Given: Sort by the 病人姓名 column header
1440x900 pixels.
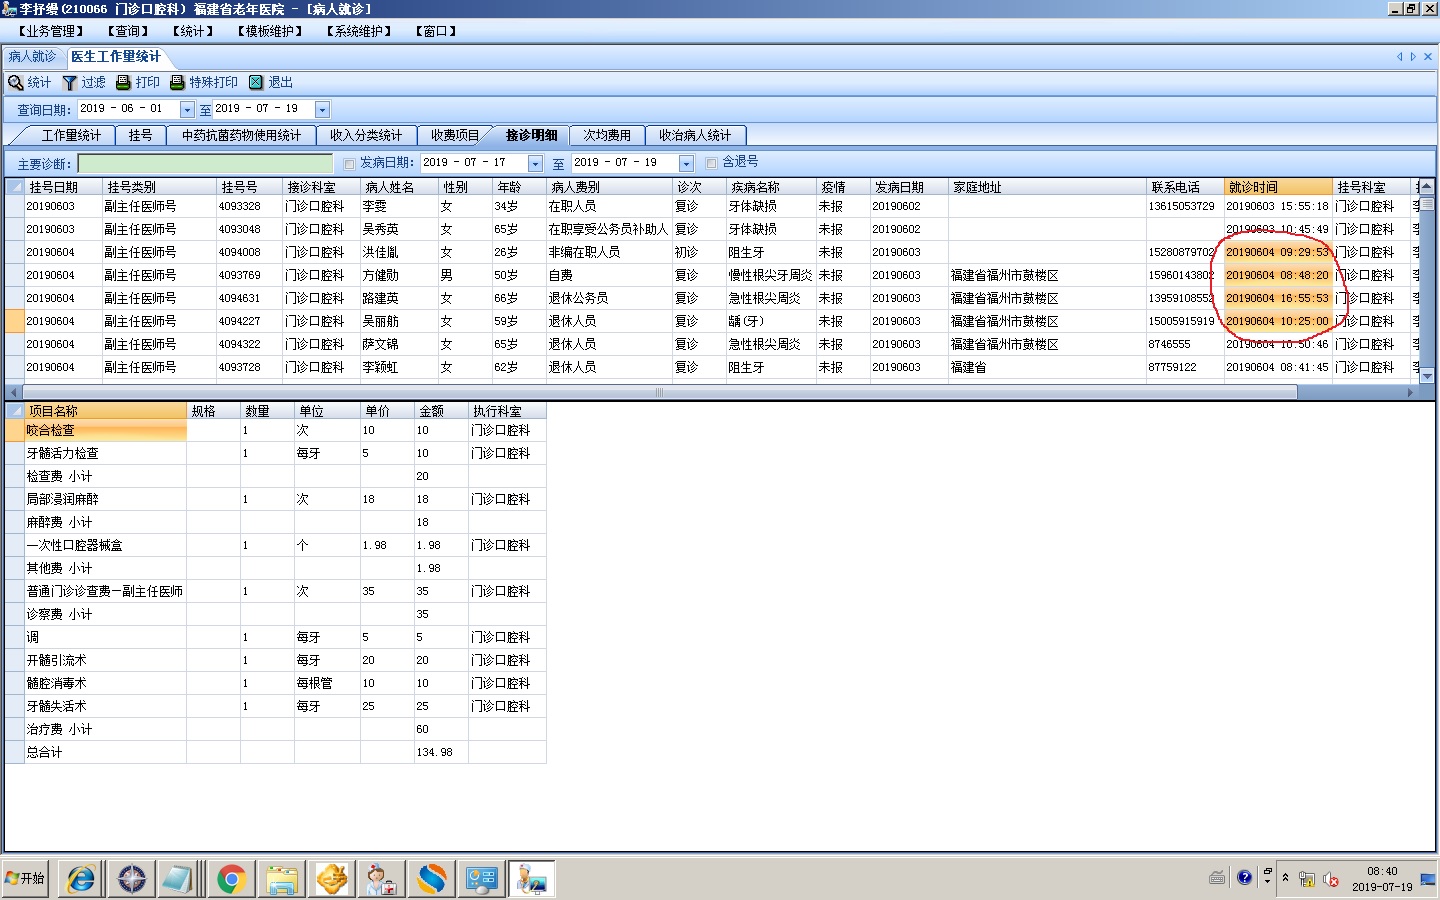Looking at the screenshot, I should [399, 187].
